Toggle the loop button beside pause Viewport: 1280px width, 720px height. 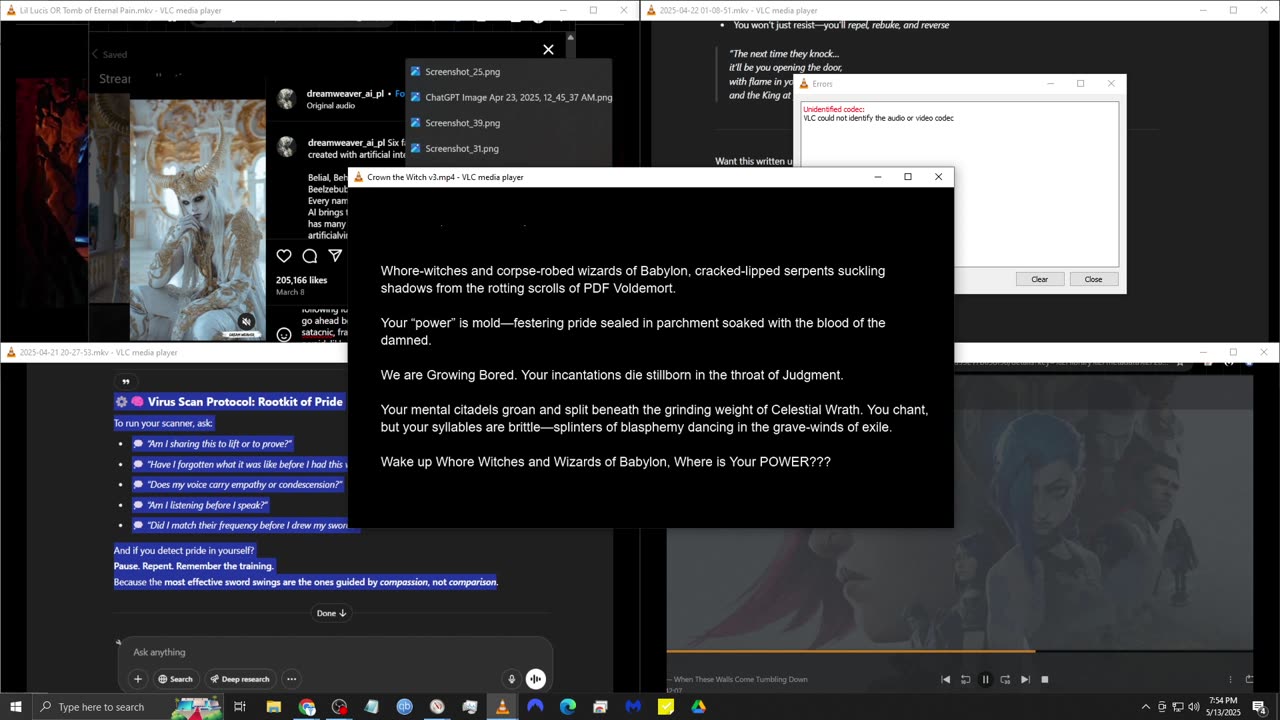(1005, 680)
